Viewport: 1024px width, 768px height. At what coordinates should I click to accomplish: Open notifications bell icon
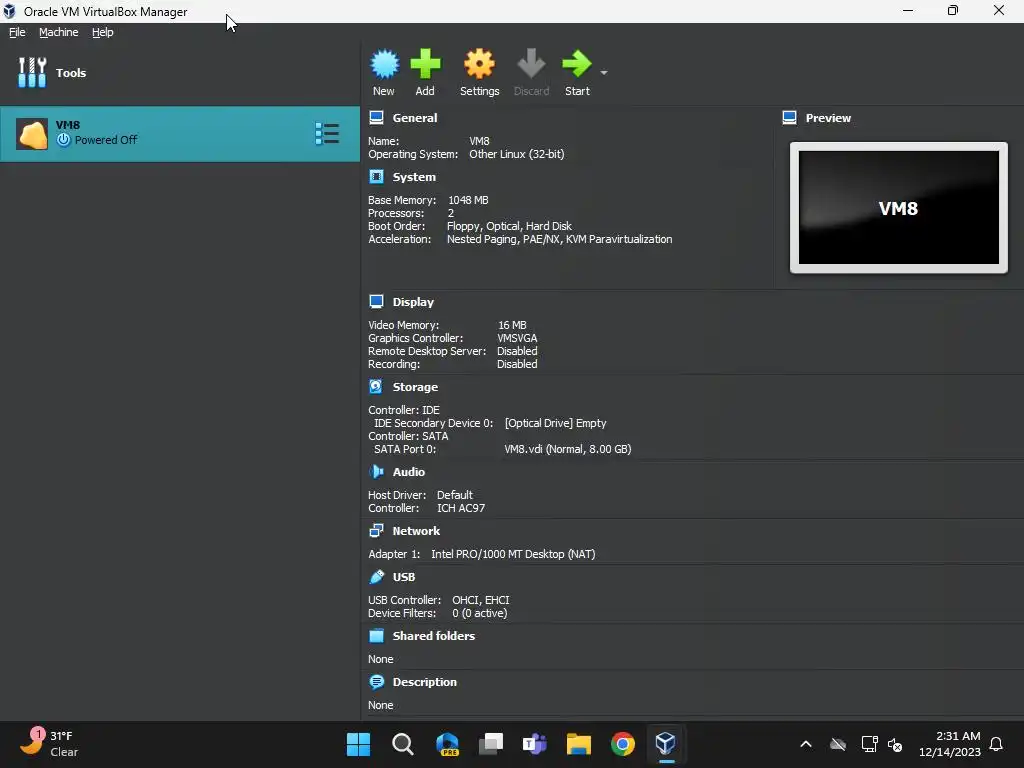997,744
